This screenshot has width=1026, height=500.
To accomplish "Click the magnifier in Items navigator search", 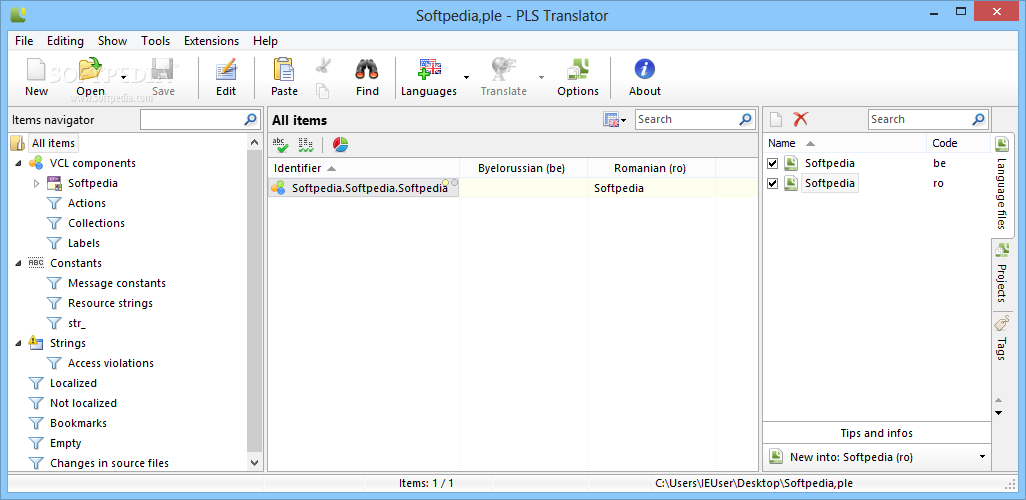I will click(x=251, y=119).
